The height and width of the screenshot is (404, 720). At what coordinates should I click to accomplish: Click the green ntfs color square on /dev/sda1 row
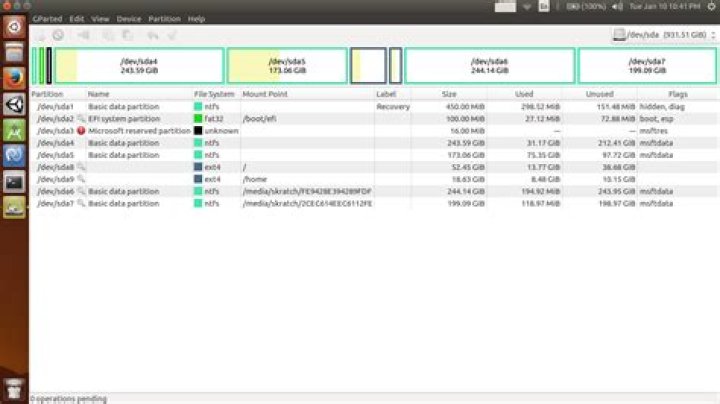click(198, 107)
